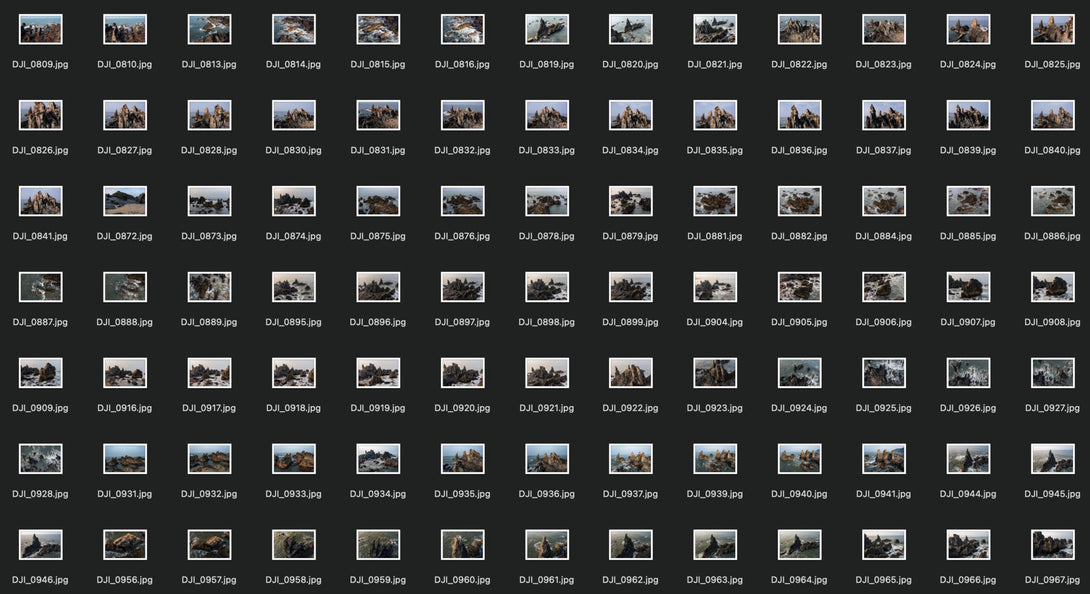Click the DJI_0919.jpg filename text
The width and height of the screenshot is (1090, 594).
tap(378, 408)
